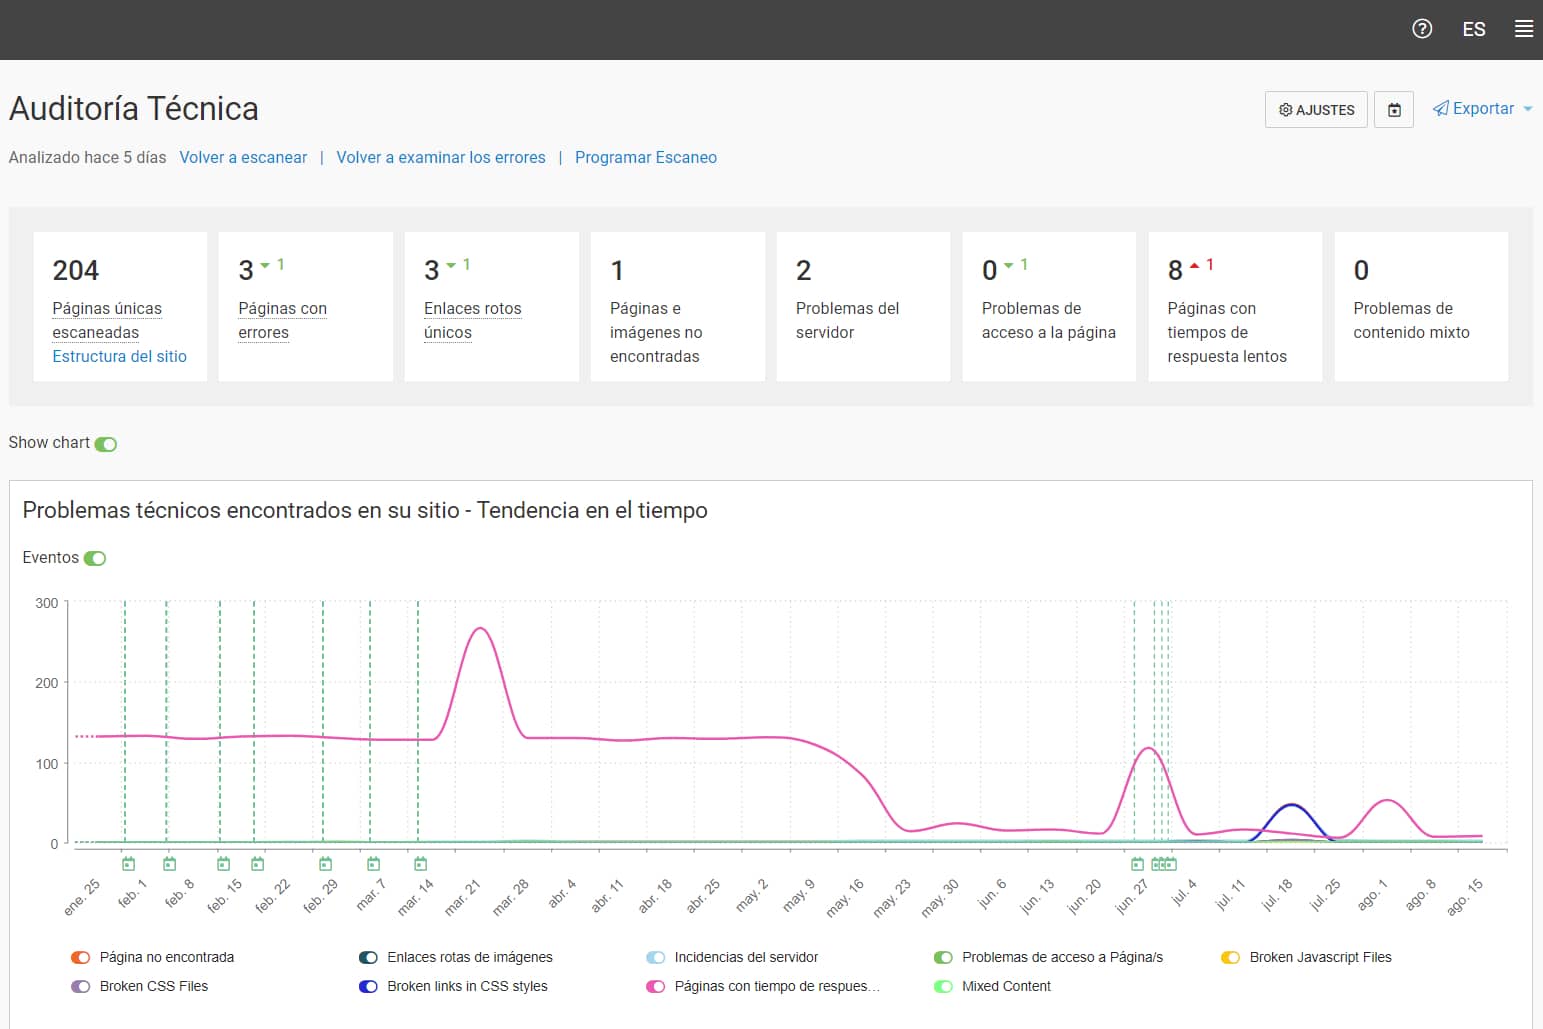The width and height of the screenshot is (1543, 1029).
Task: Toggle Enlaces rotas de imágenes series
Action: tap(368, 957)
